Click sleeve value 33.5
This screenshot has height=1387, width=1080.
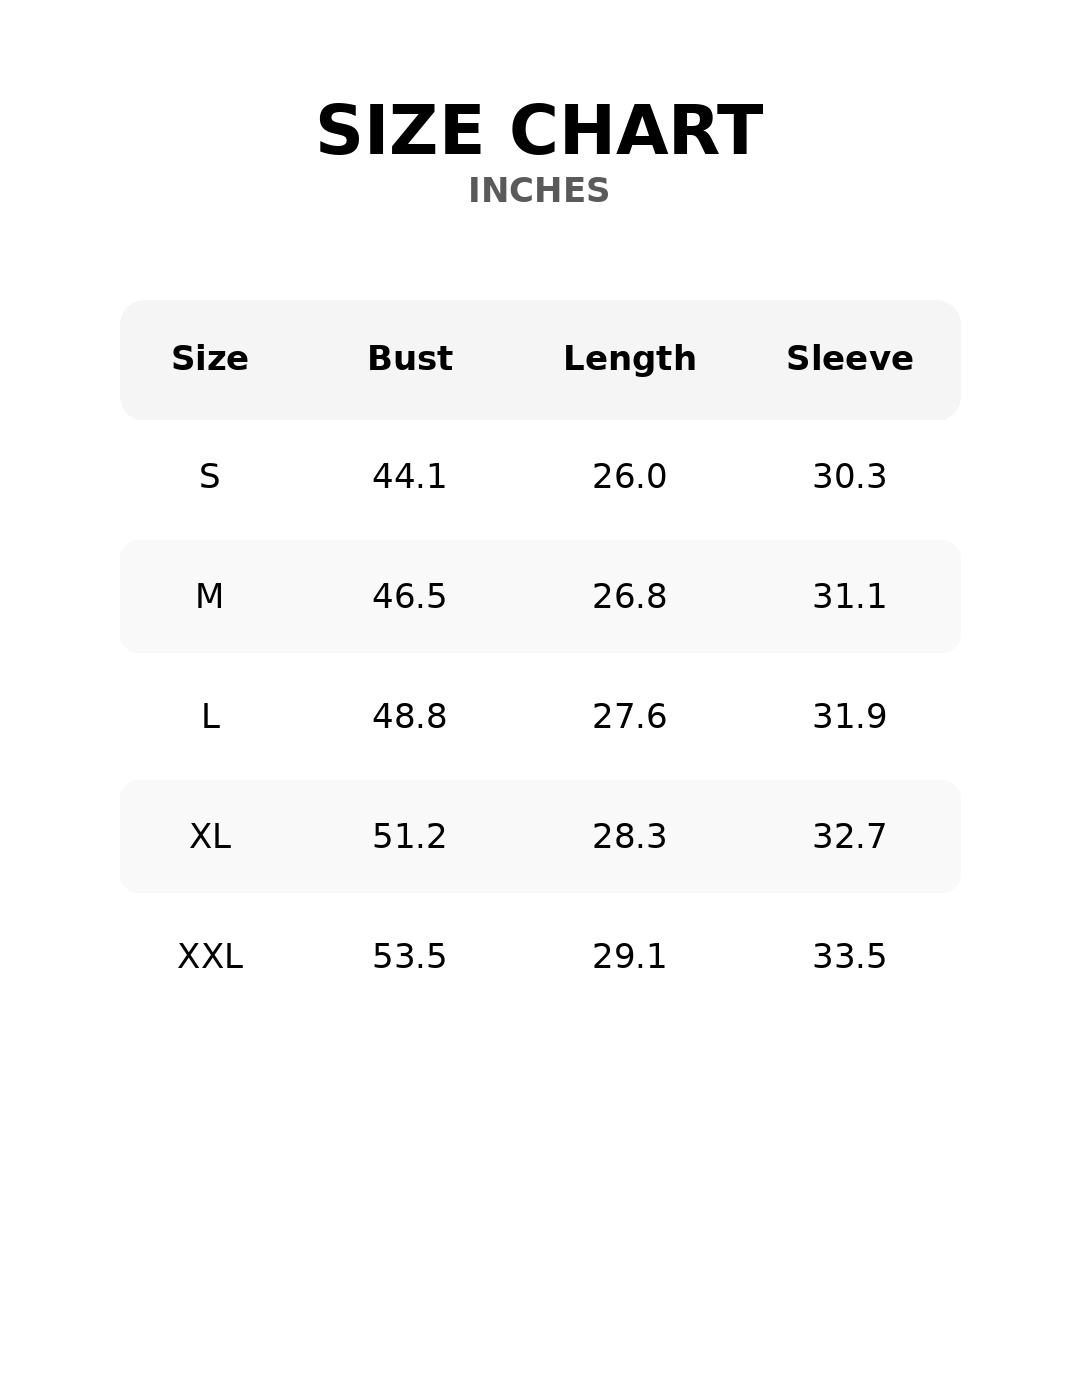[x=850, y=957]
